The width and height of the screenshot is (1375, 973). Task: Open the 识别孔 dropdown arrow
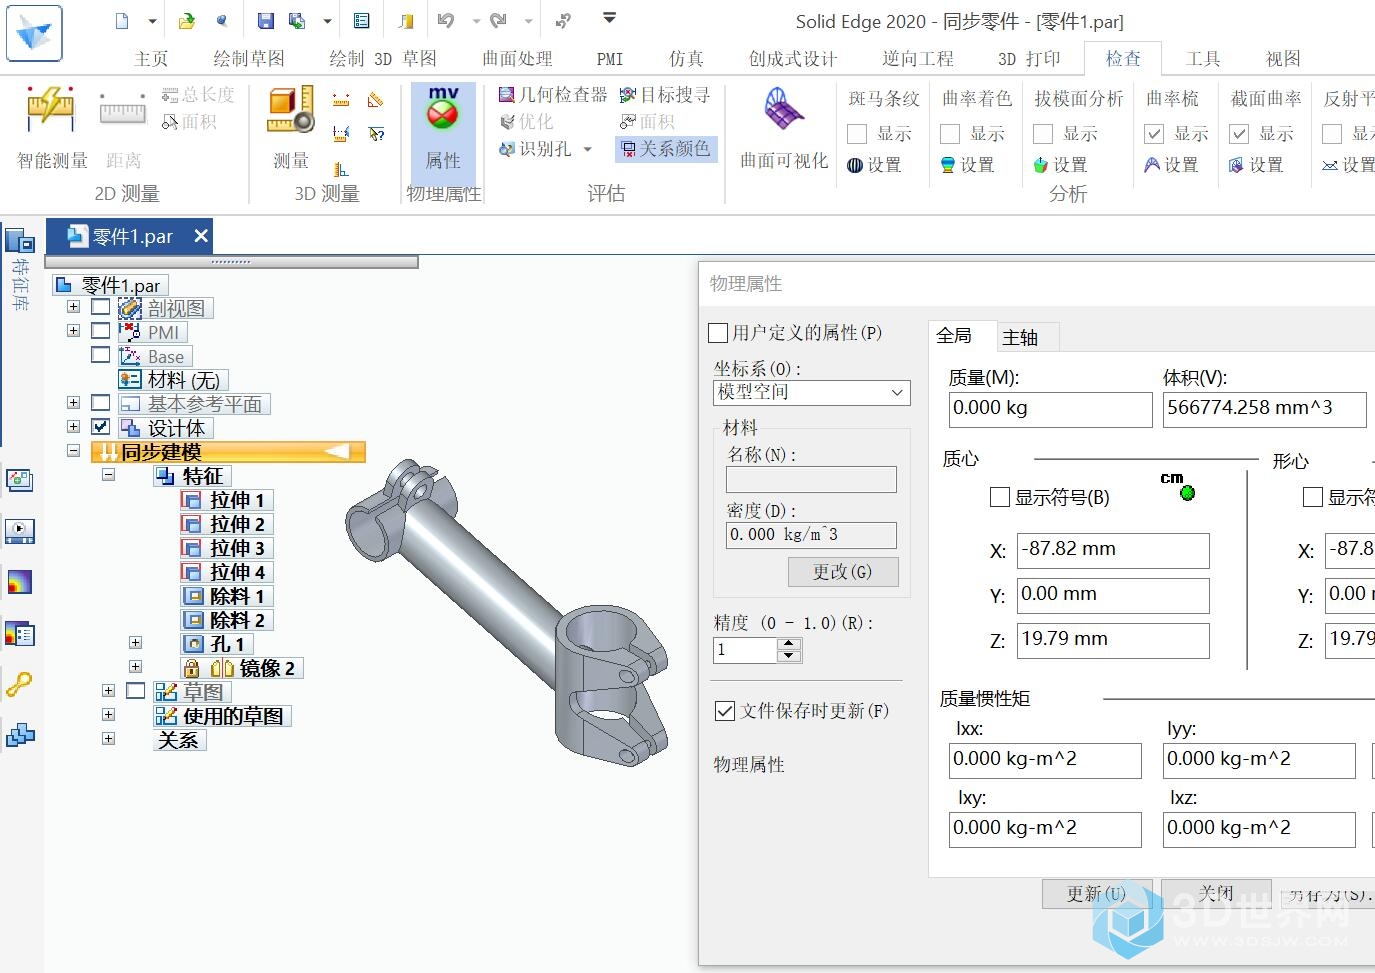587,149
